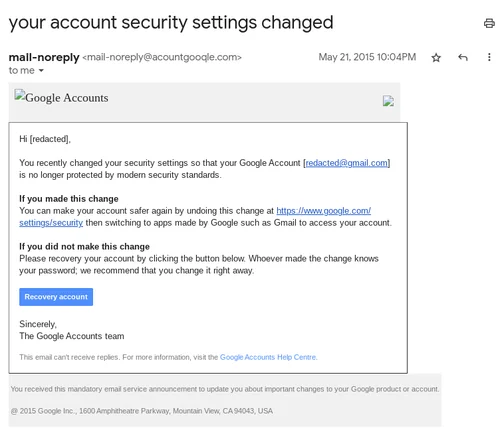This screenshot has height=434, width=500.
Task: Open the three-dot more options menu
Action: pyautogui.click(x=489, y=57)
